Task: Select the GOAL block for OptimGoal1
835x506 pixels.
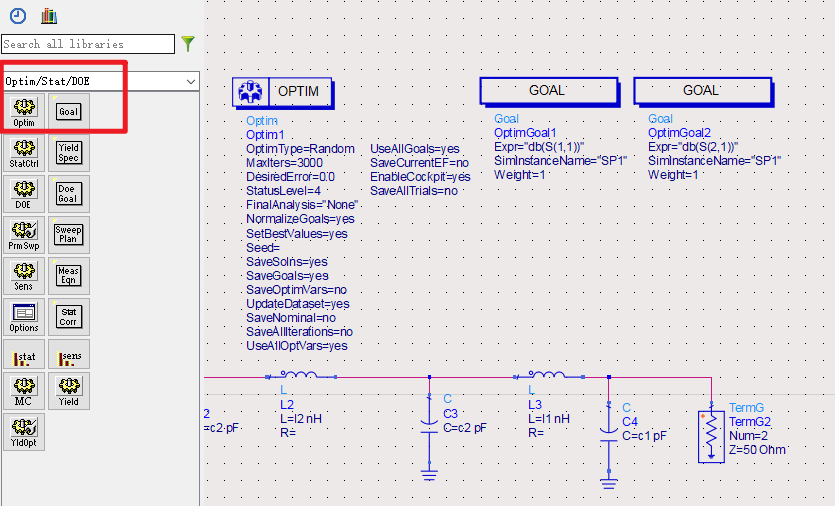Action: pyautogui.click(x=549, y=91)
